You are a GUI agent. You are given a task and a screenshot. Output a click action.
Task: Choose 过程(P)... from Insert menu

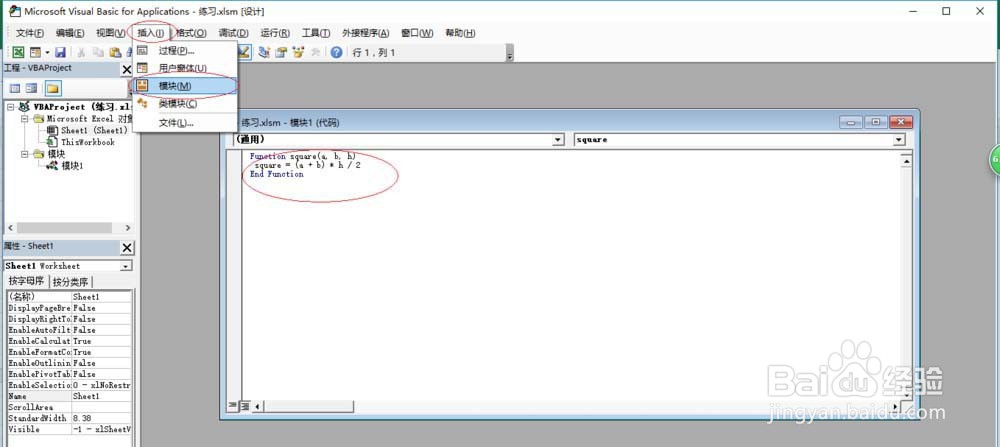point(185,50)
